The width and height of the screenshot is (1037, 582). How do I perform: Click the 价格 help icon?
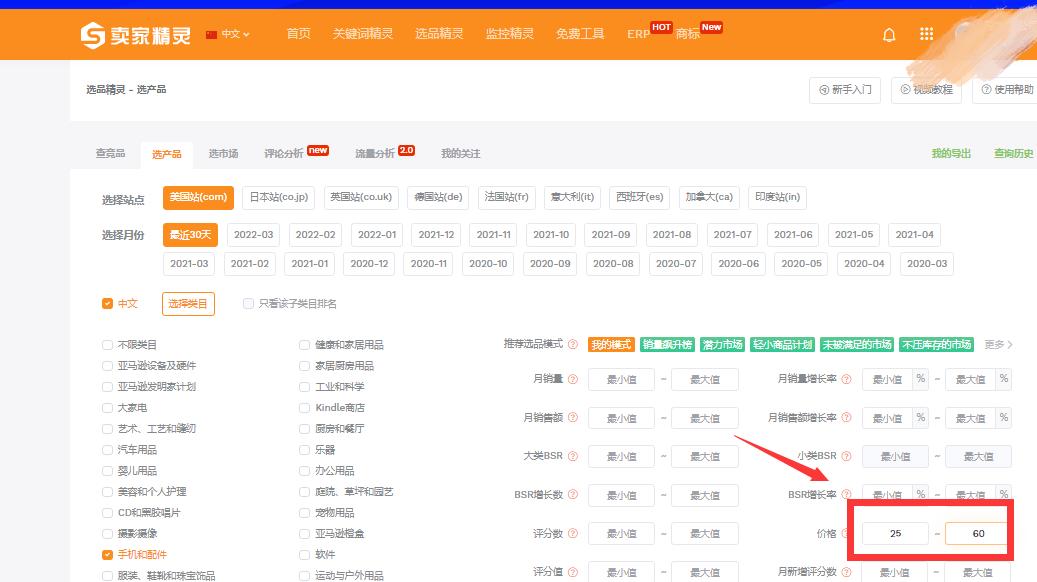pos(846,533)
